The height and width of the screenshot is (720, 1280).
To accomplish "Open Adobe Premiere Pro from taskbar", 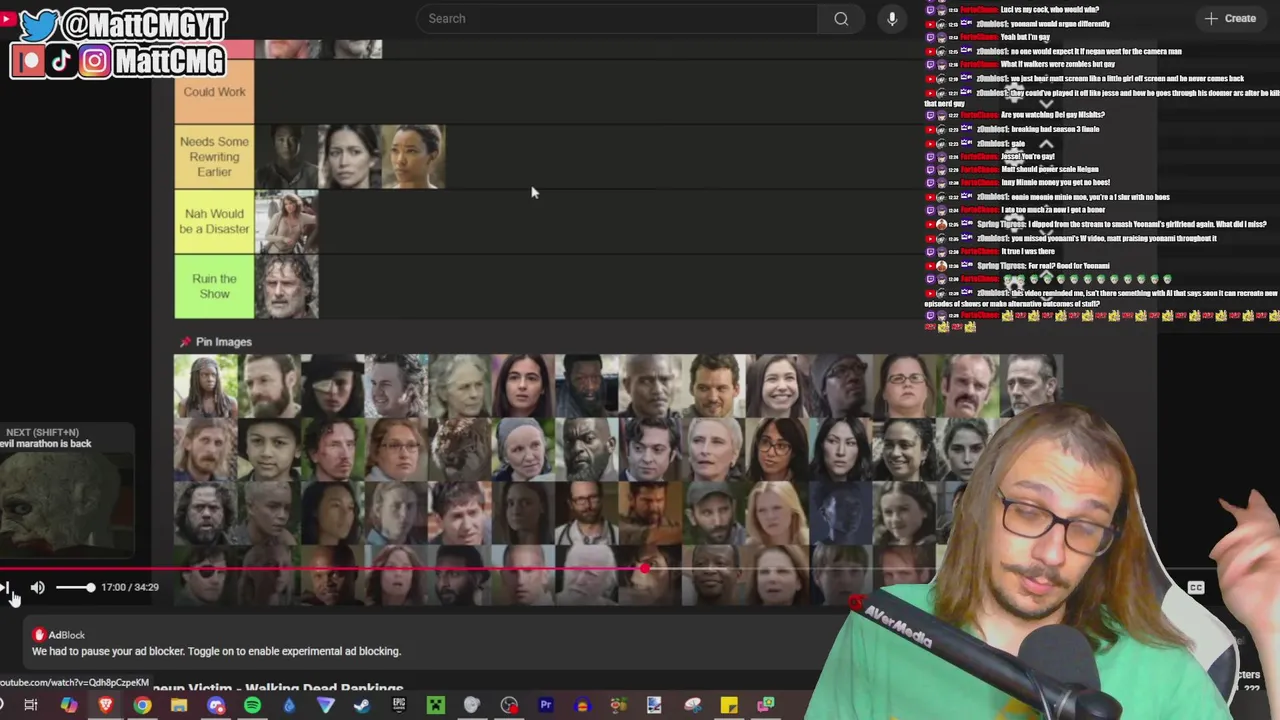I will pyautogui.click(x=546, y=705).
